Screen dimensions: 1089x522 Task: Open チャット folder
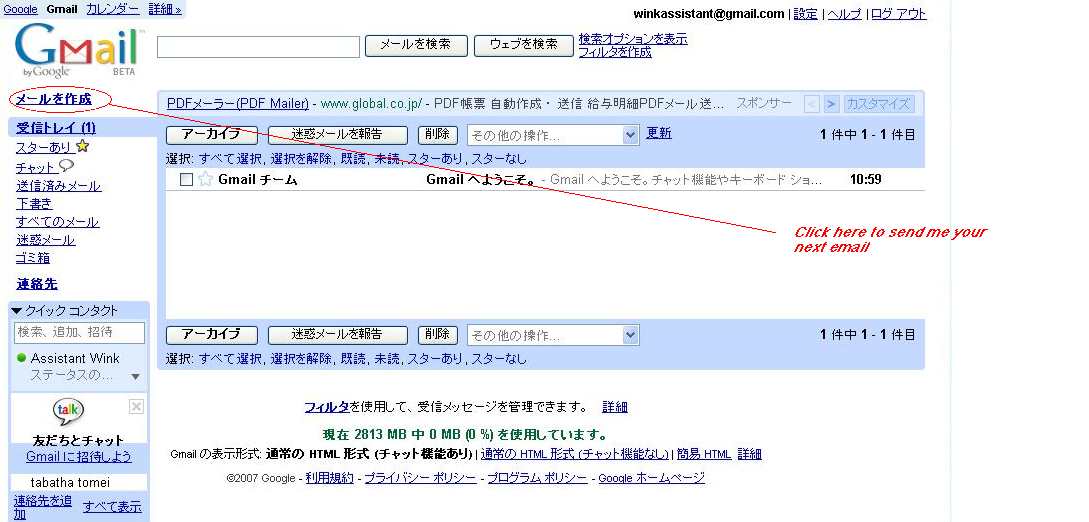[x=35, y=168]
